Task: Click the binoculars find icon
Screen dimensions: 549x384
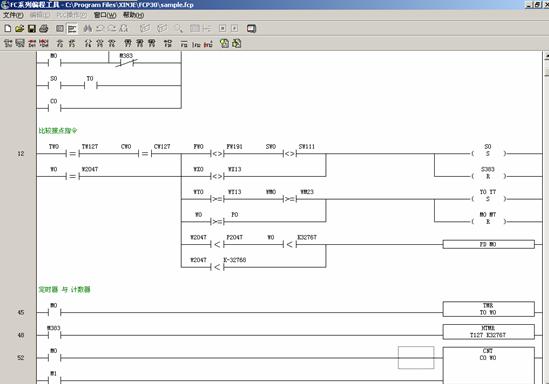Action: [88, 29]
